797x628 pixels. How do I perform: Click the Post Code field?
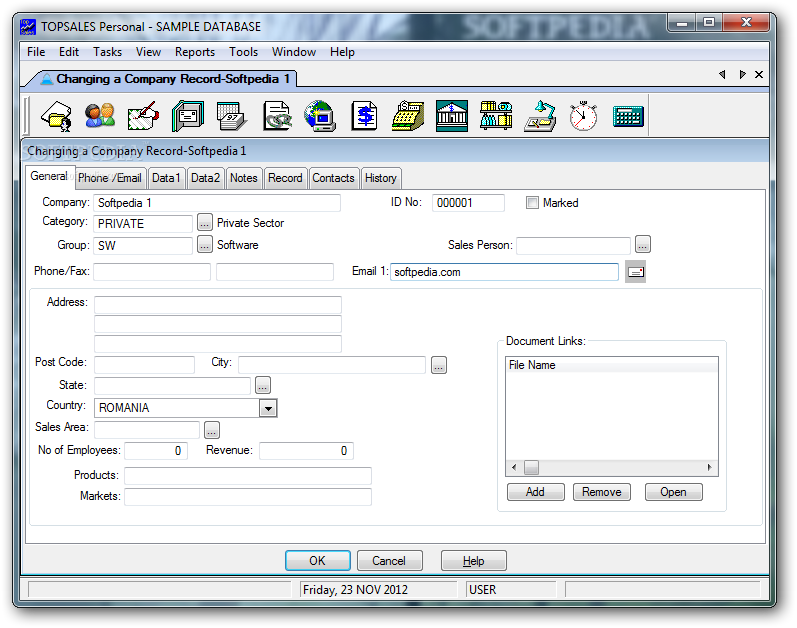144,364
